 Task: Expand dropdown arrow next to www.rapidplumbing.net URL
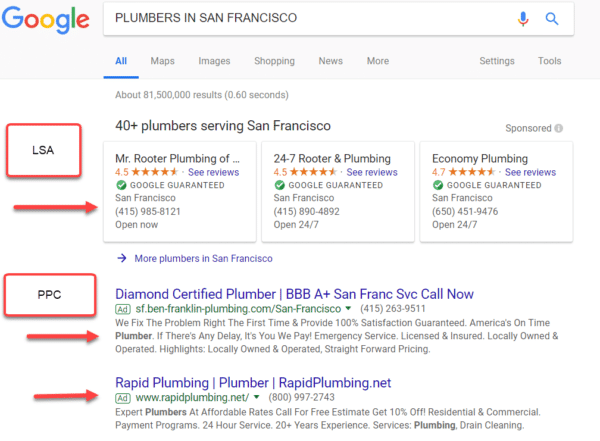tap(256, 397)
